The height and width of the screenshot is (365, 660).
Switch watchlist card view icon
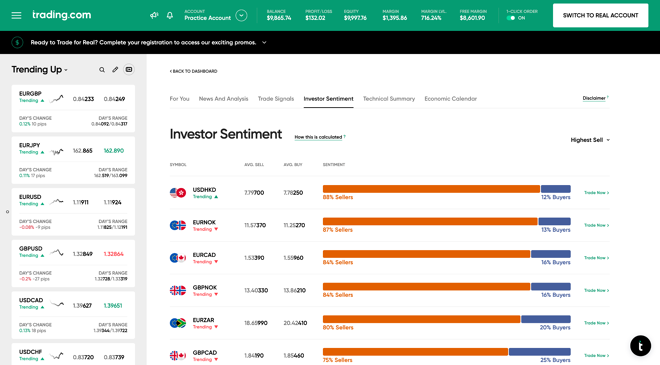coord(129,69)
